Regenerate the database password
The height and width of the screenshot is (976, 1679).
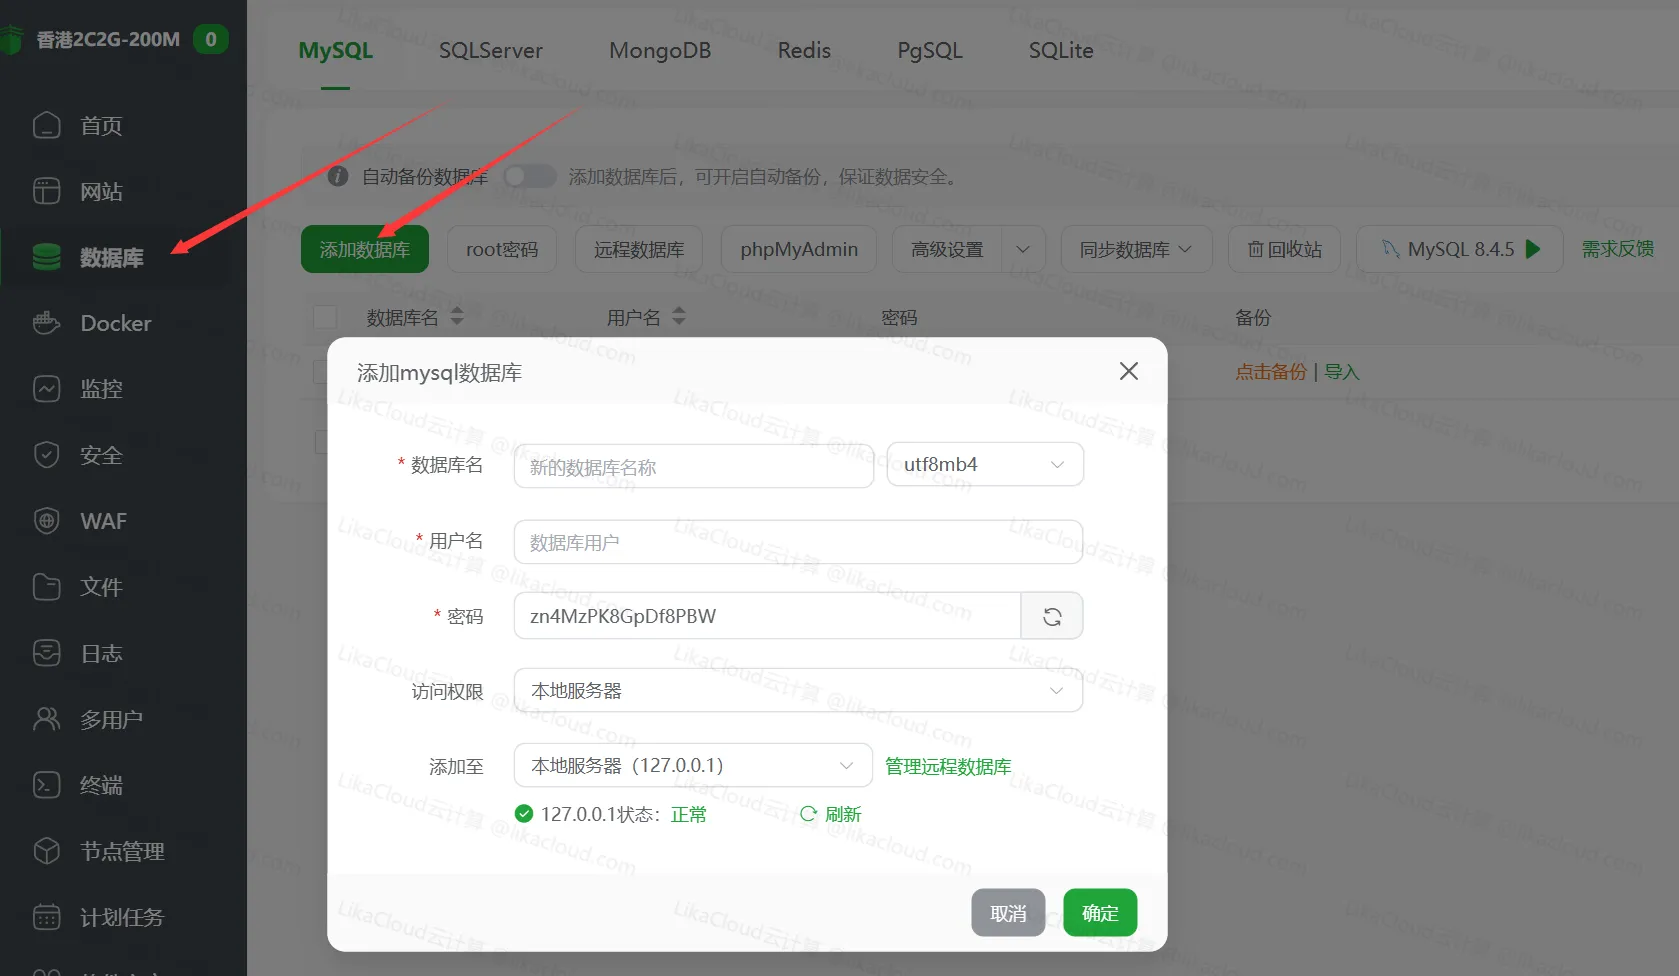[x=1051, y=615]
